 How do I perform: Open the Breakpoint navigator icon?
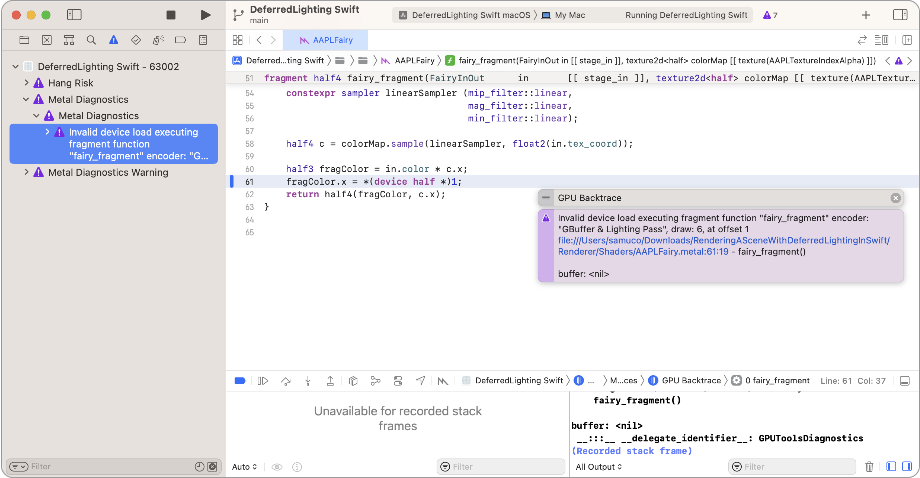[180, 40]
